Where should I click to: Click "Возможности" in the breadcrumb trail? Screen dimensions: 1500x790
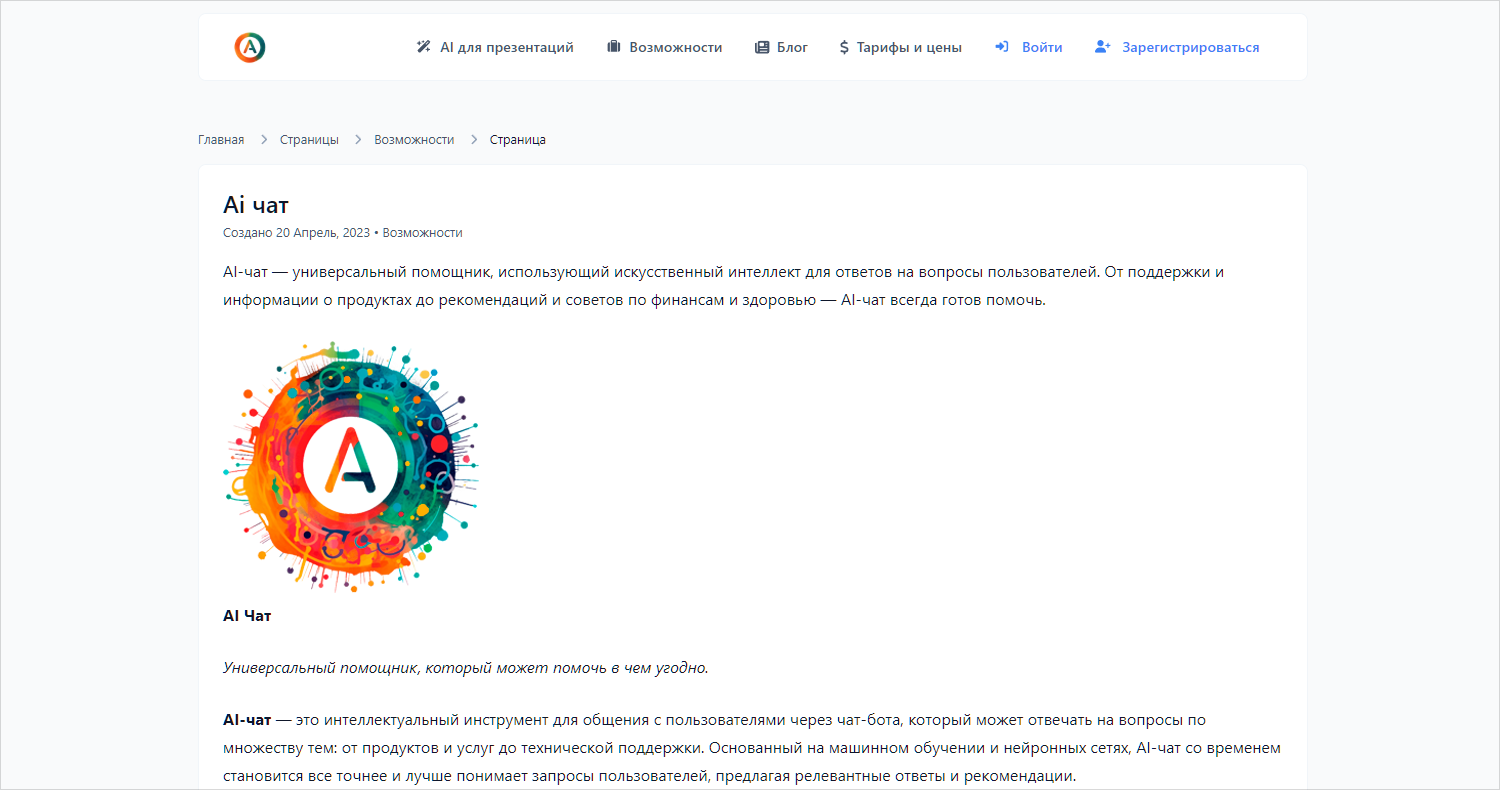(x=414, y=139)
